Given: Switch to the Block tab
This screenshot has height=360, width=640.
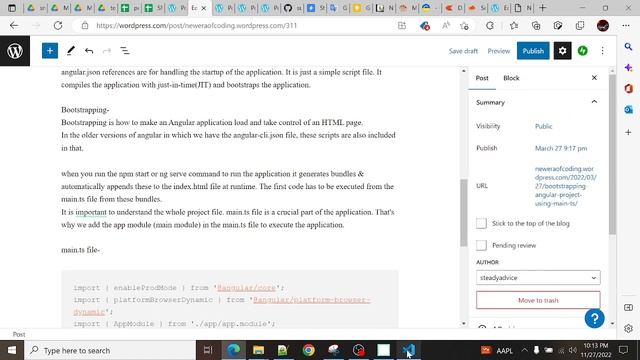Looking at the screenshot, I should point(511,78).
